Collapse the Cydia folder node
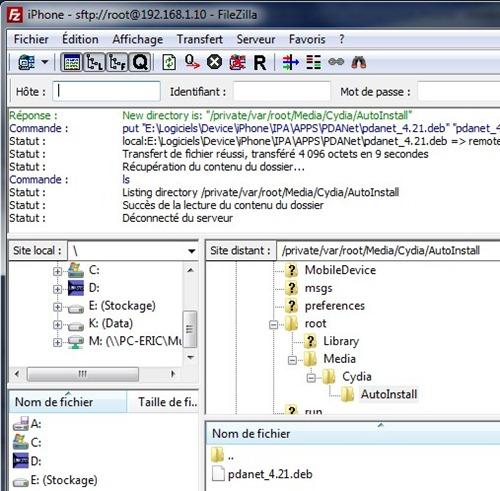 click(311, 378)
